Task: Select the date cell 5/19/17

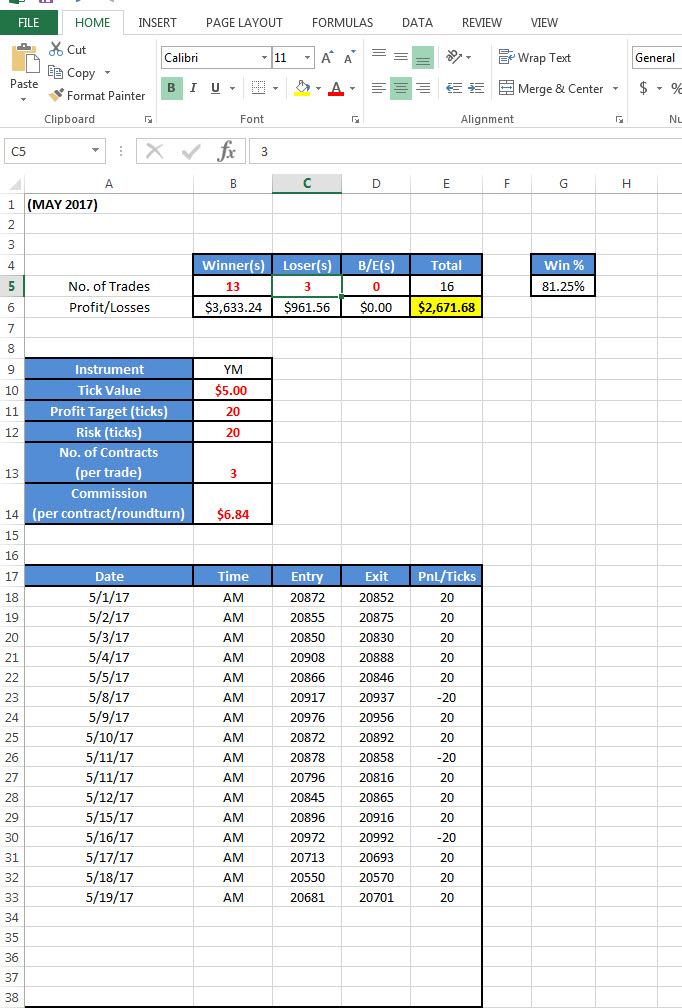Action: point(109,897)
